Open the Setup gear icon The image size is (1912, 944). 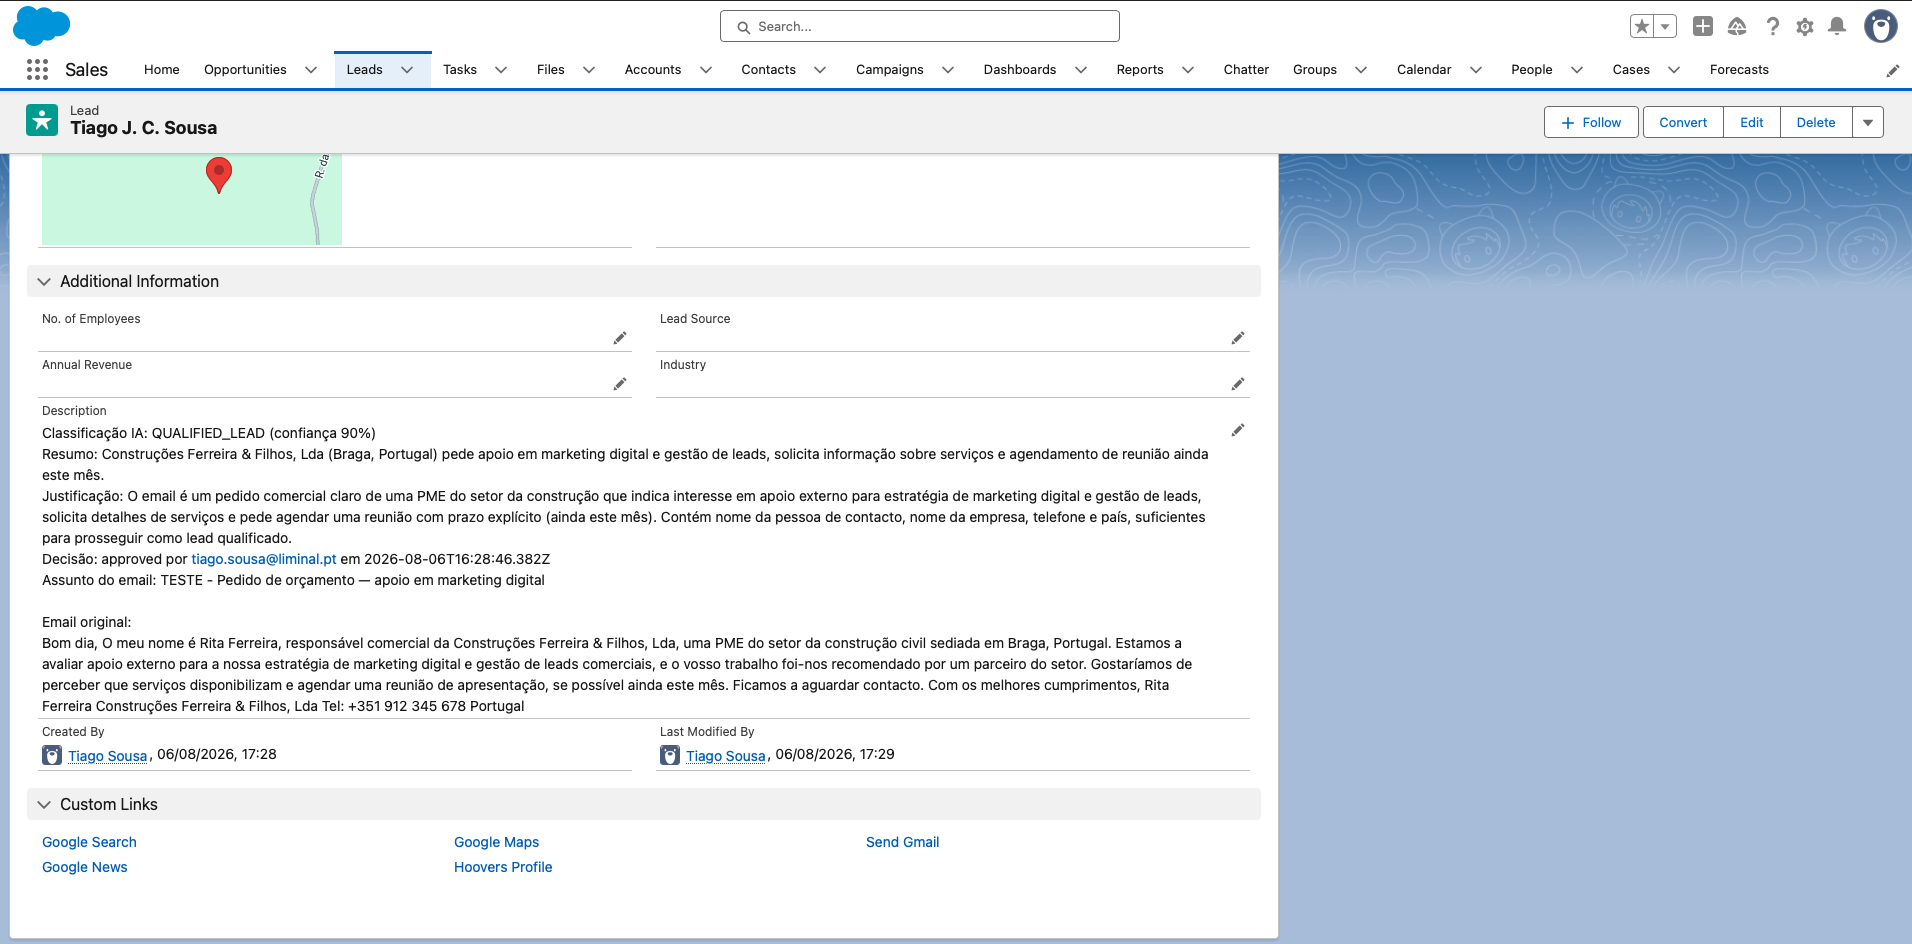tap(1805, 27)
